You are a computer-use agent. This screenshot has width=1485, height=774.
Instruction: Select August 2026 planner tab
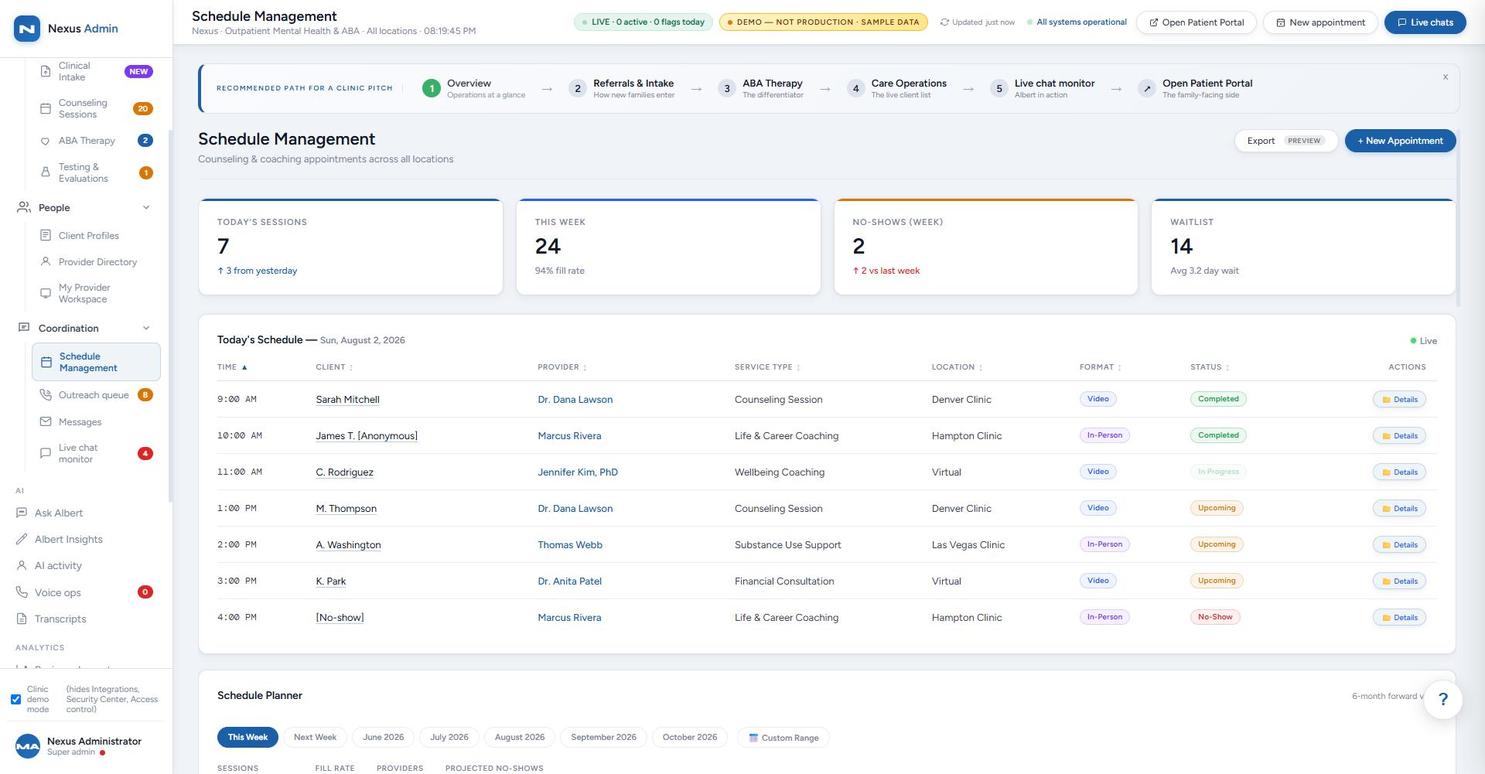(520, 738)
